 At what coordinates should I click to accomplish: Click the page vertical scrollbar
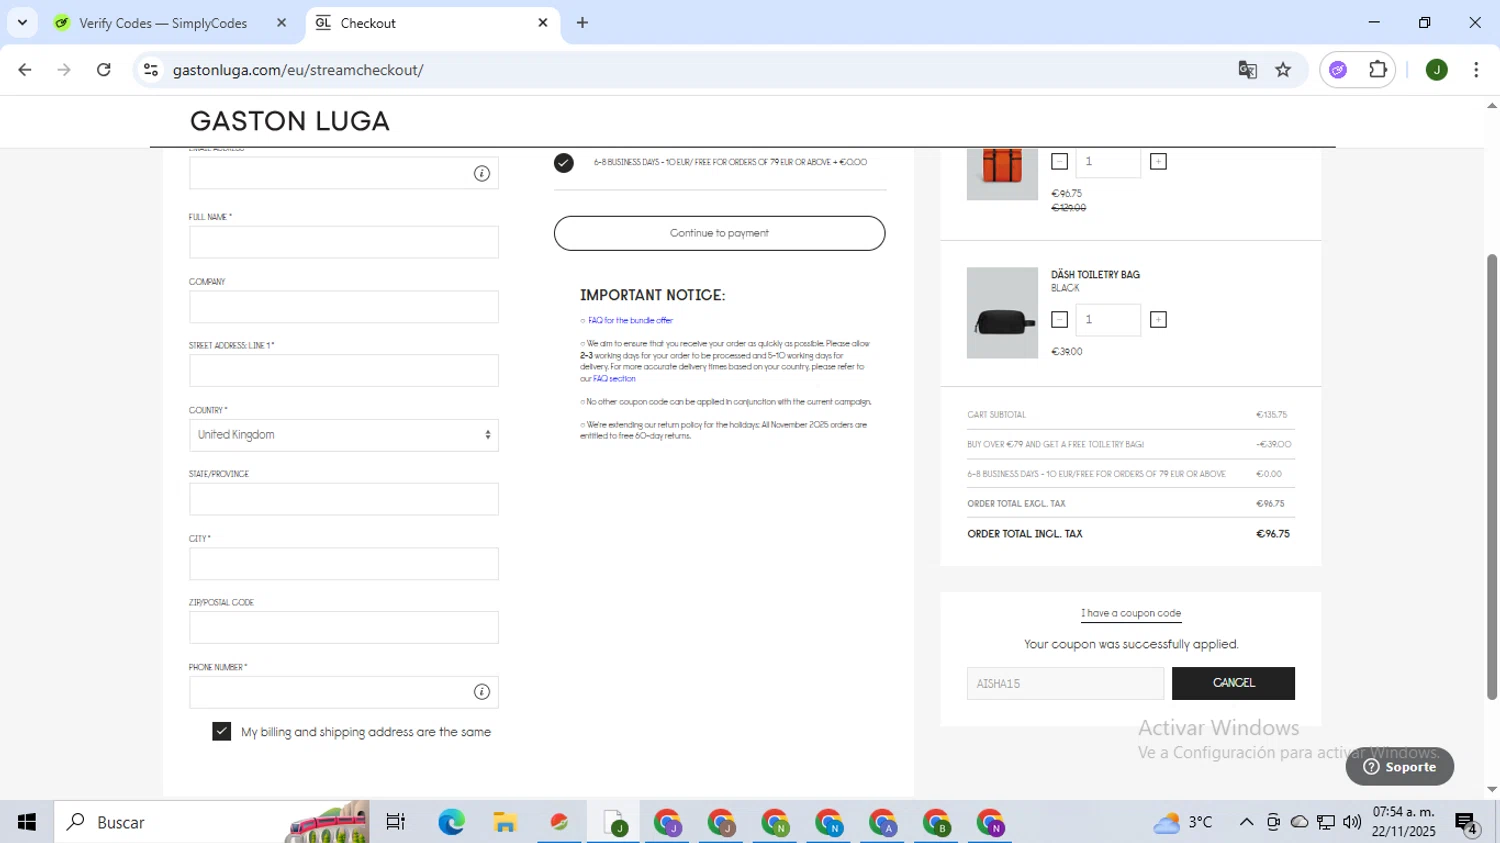1492,476
